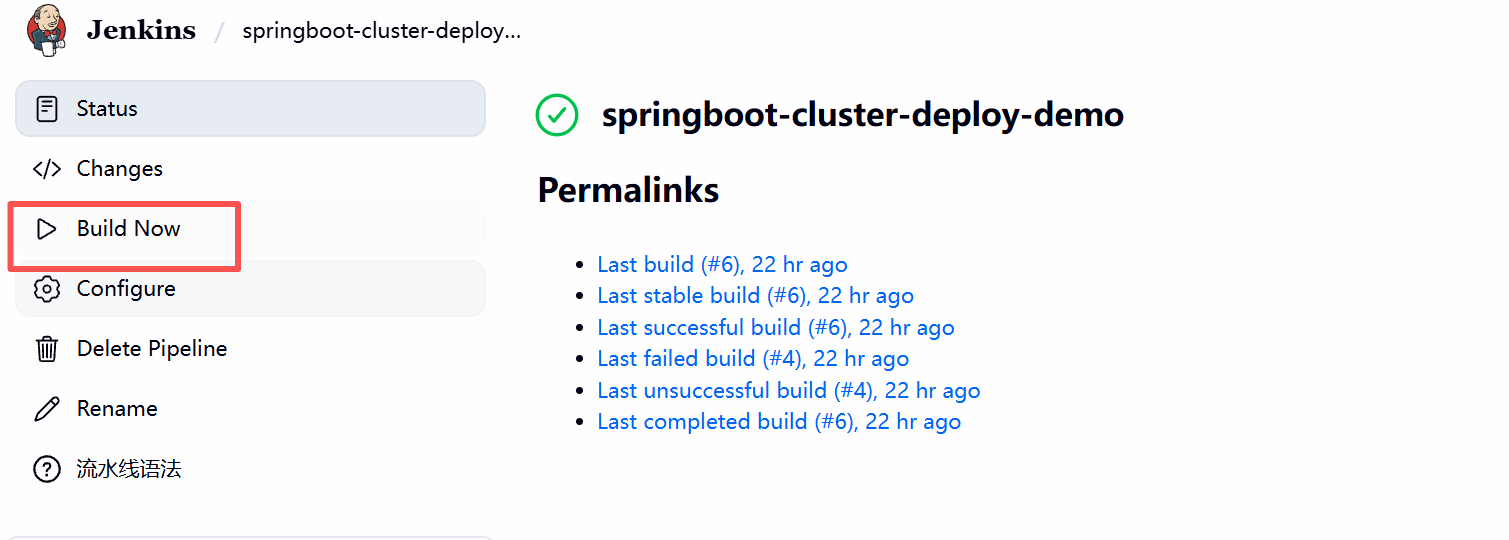Go to Jenkins home via breadcrumb text
The height and width of the screenshot is (540, 1509).
point(141,30)
